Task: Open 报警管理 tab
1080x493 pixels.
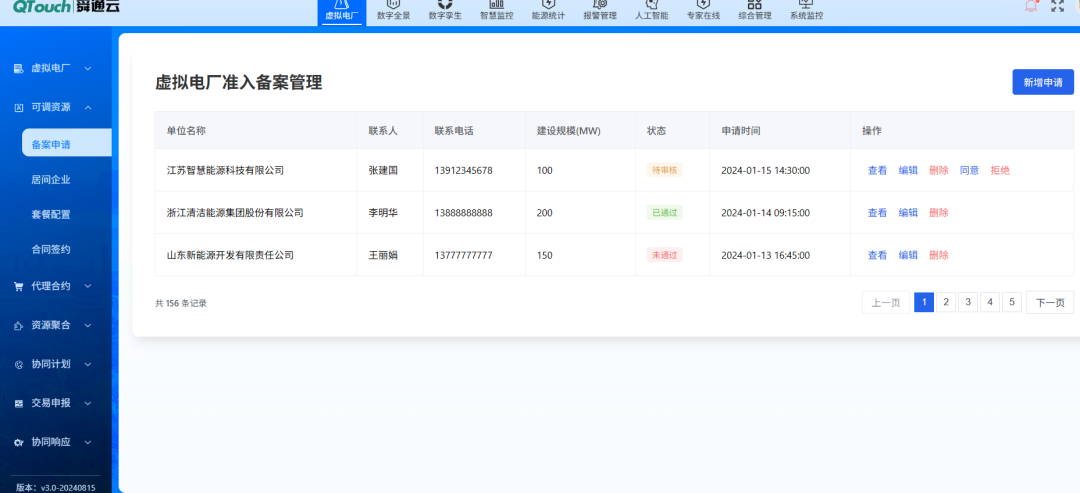Action: pyautogui.click(x=600, y=11)
